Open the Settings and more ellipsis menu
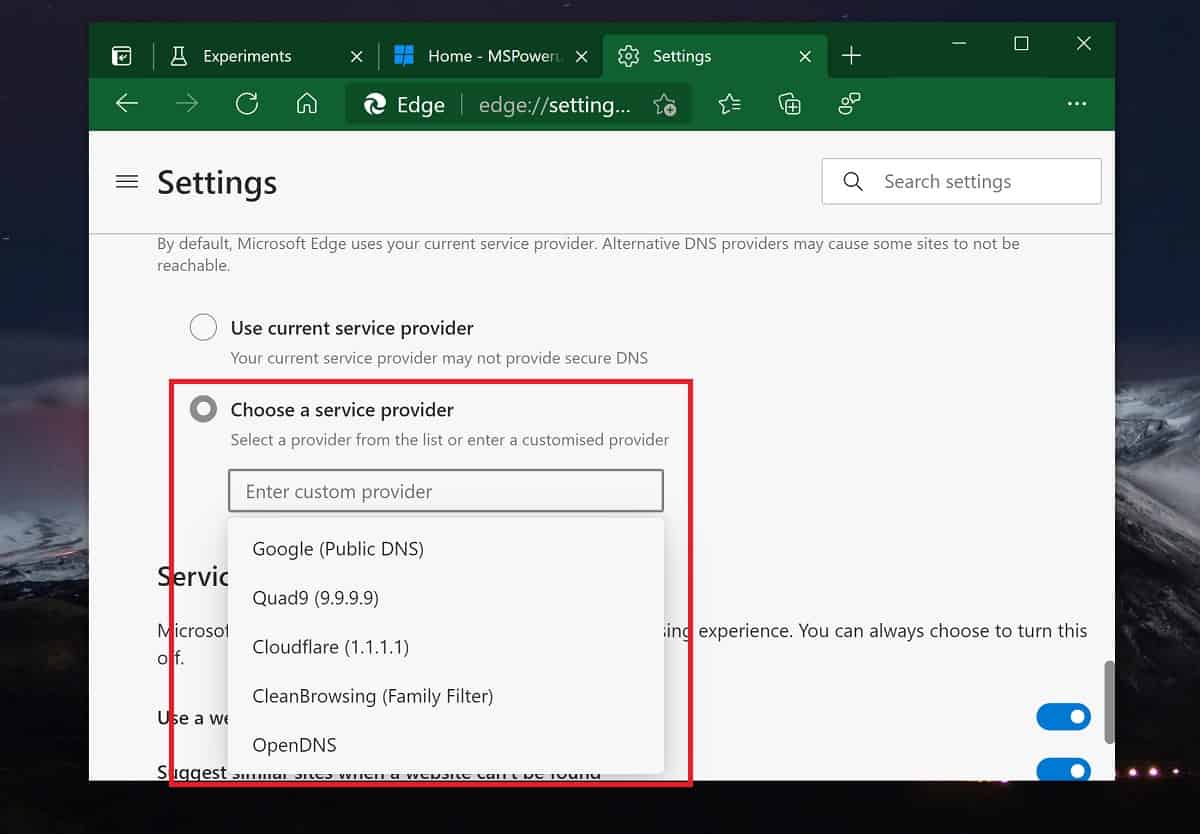The width and height of the screenshot is (1200, 834). click(1076, 104)
